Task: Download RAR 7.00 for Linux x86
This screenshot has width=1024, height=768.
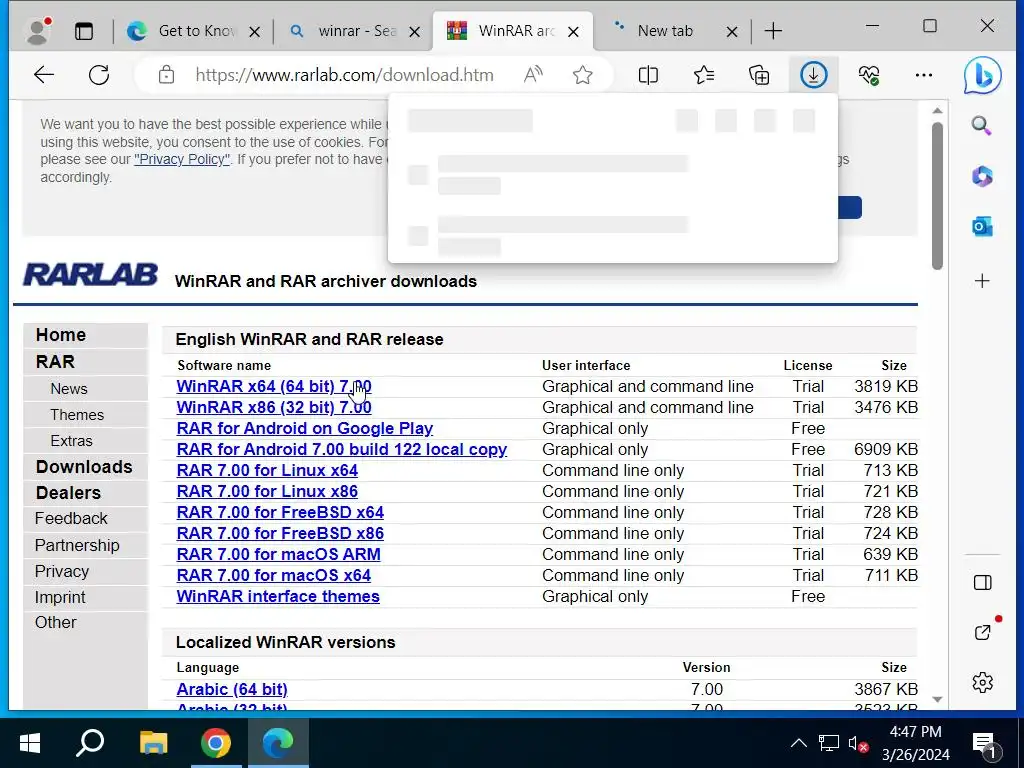Action: coord(267,491)
